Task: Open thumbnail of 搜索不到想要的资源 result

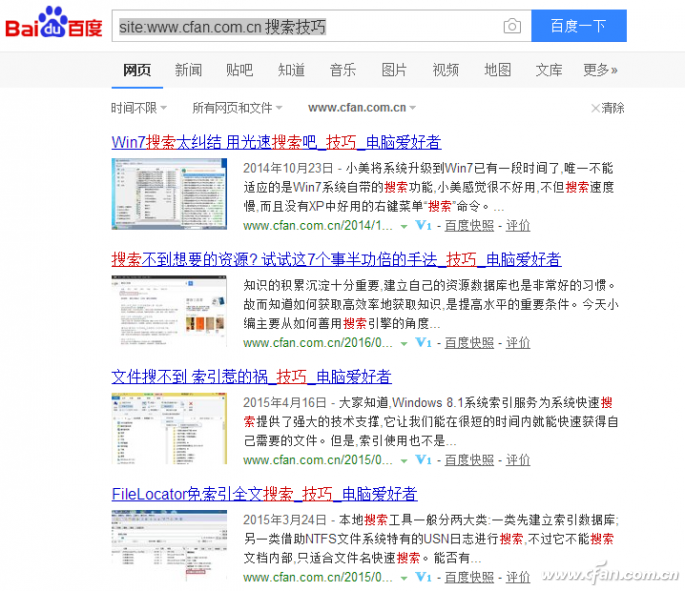Action: coord(169,311)
